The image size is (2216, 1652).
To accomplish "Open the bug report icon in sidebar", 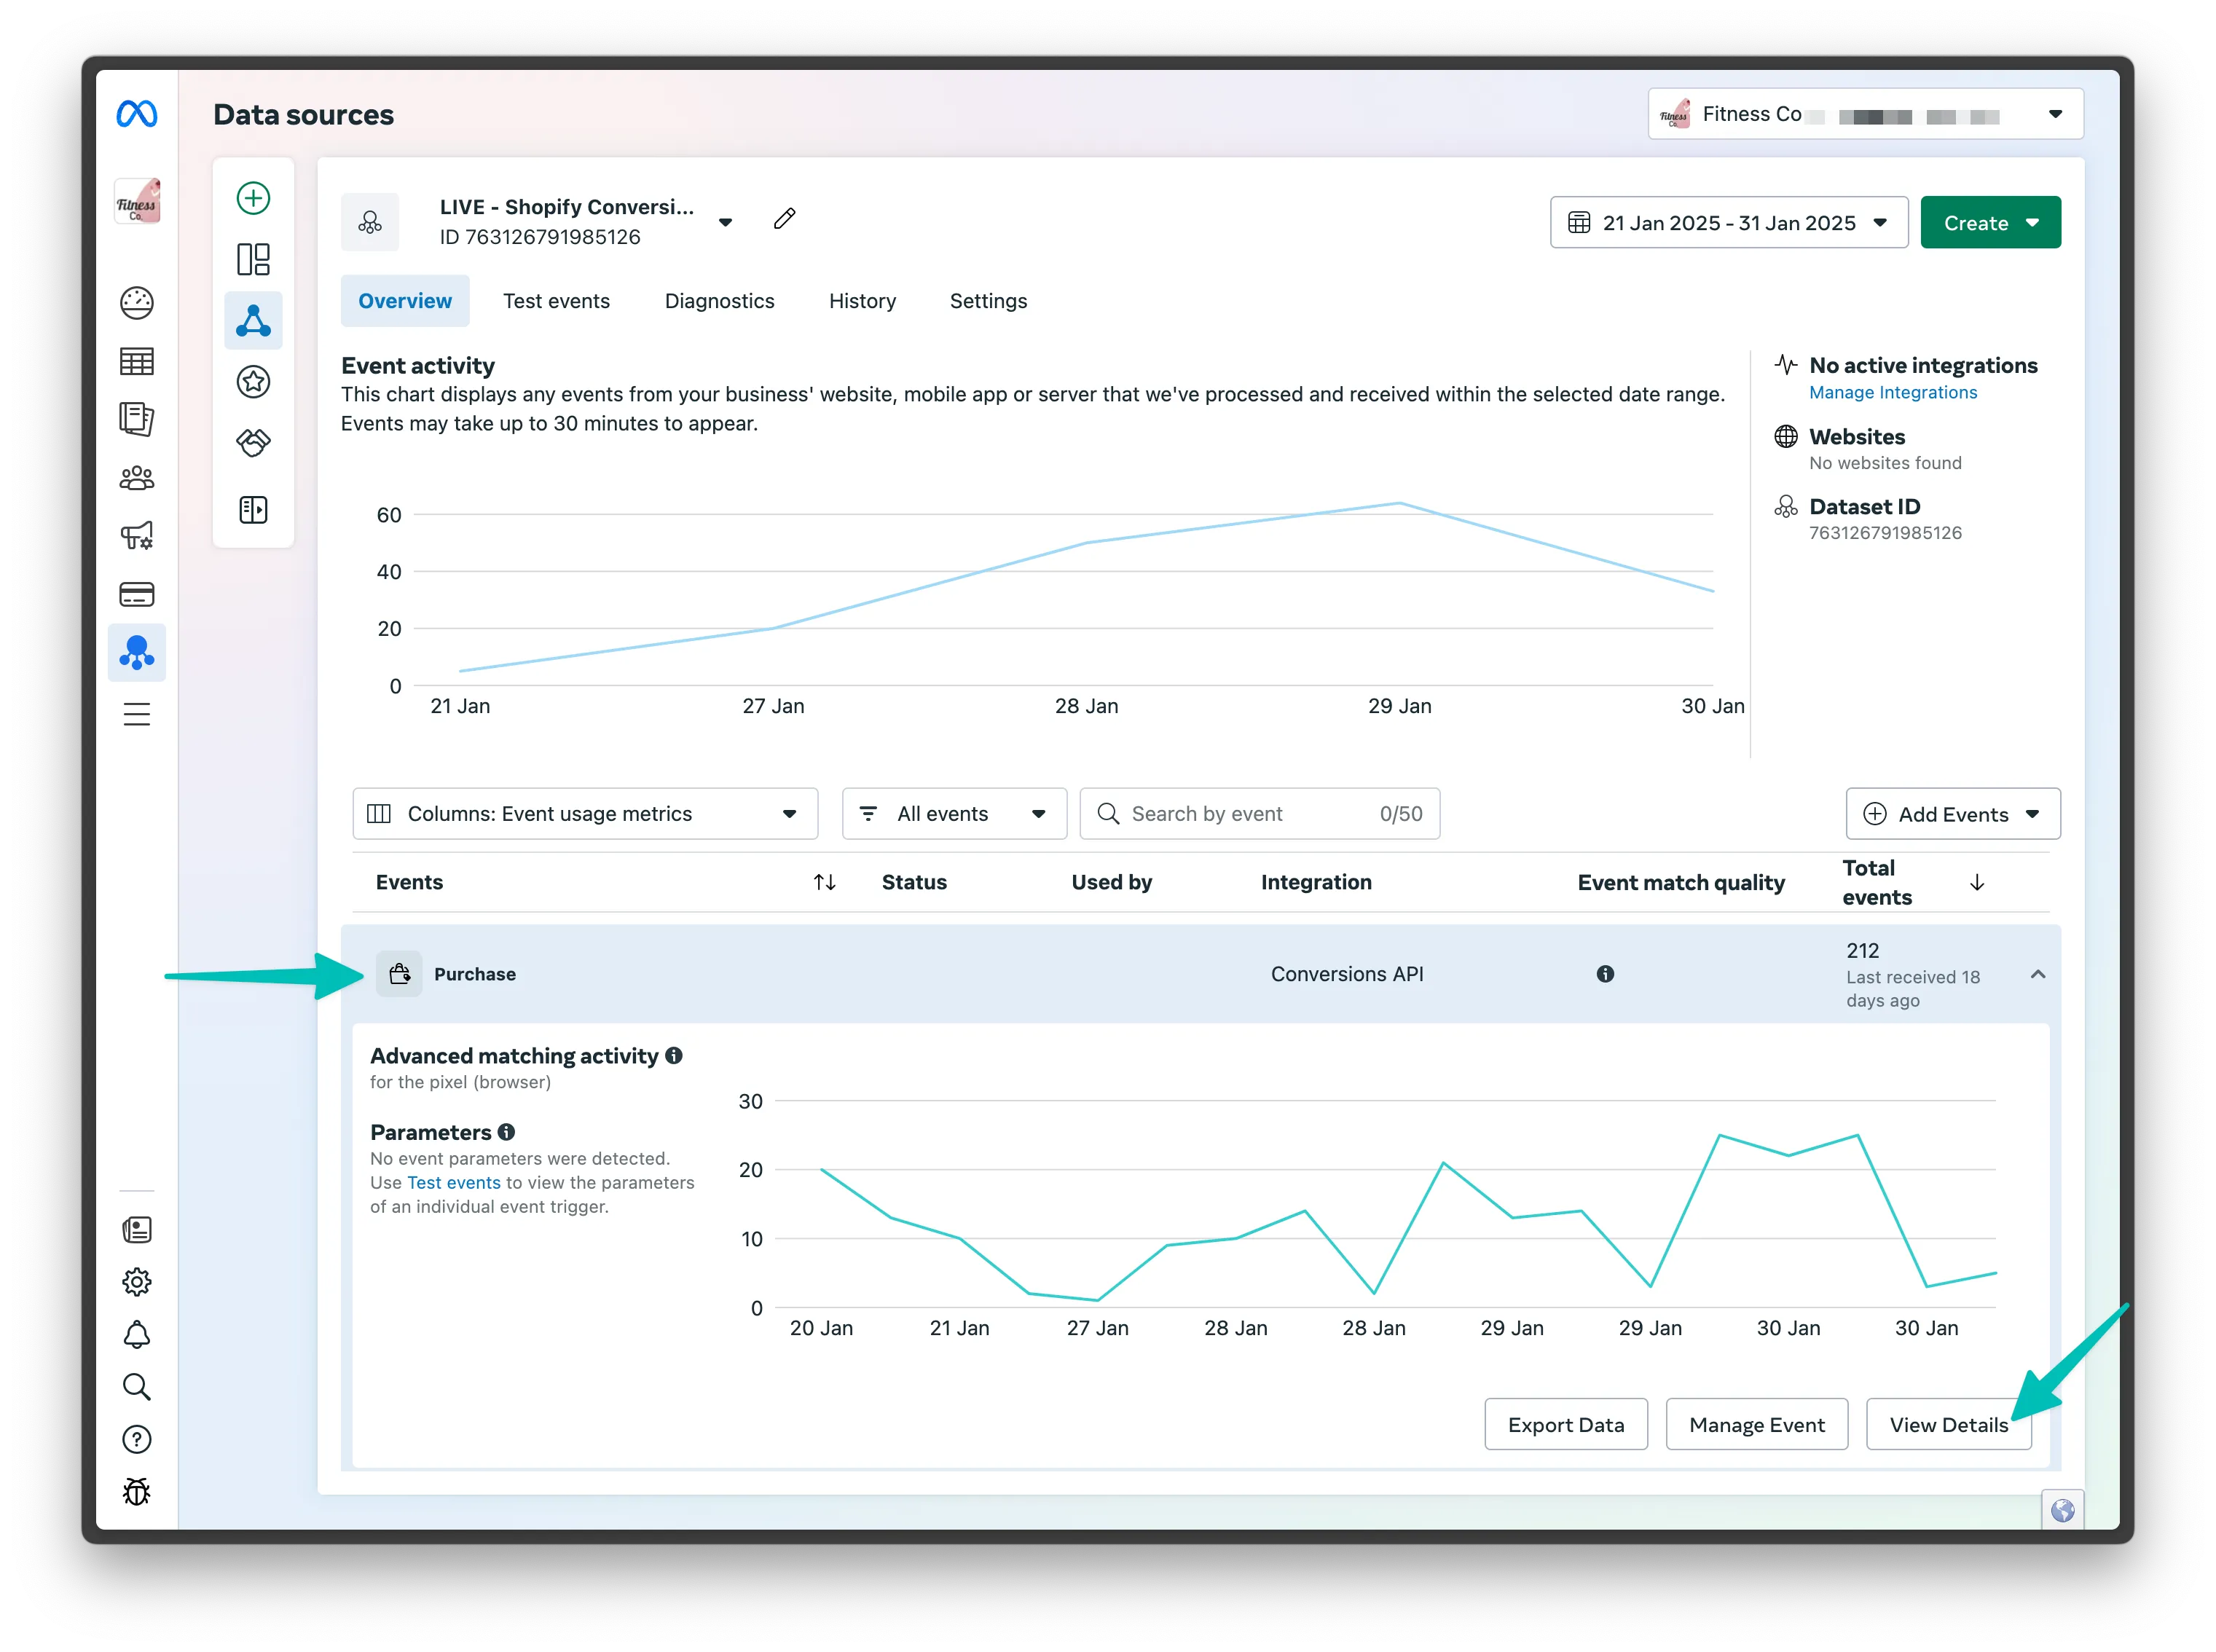I will tap(137, 1491).
